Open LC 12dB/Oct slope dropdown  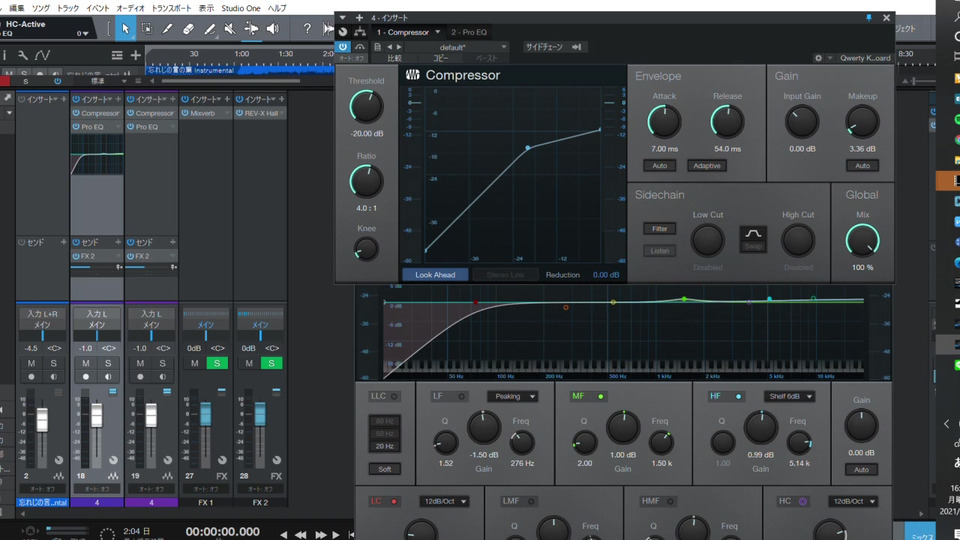[444, 501]
